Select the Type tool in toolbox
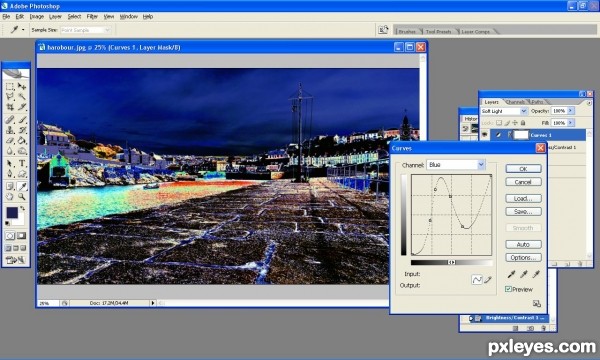 coord(22,163)
